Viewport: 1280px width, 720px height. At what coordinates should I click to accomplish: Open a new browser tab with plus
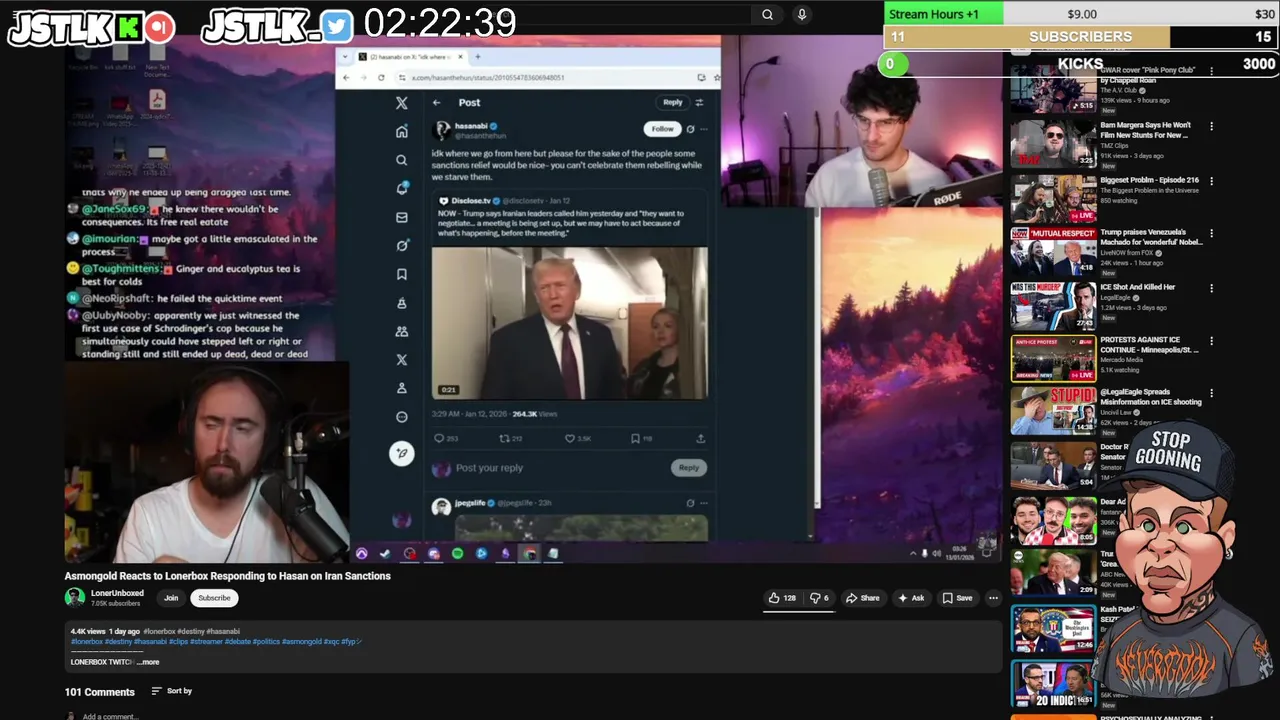tap(477, 57)
